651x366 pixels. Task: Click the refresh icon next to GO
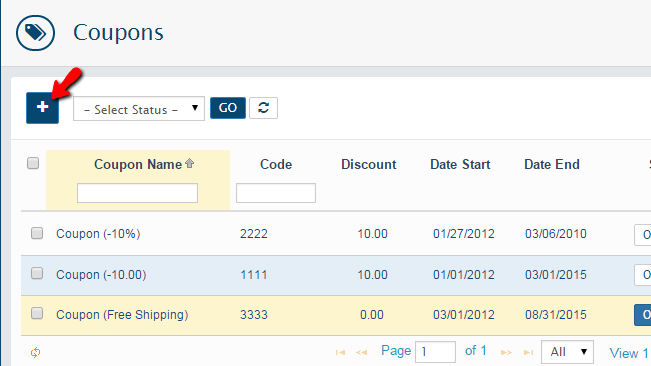tap(263, 108)
